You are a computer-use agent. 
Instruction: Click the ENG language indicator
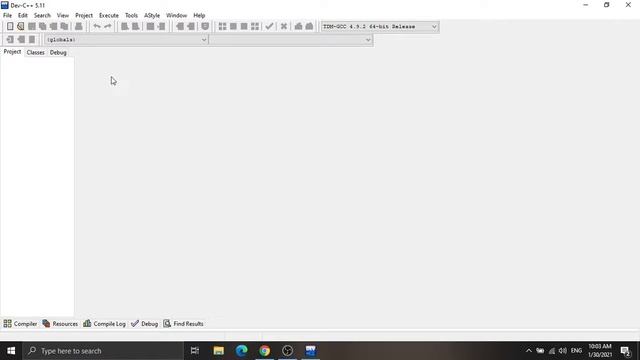pos(576,351)
